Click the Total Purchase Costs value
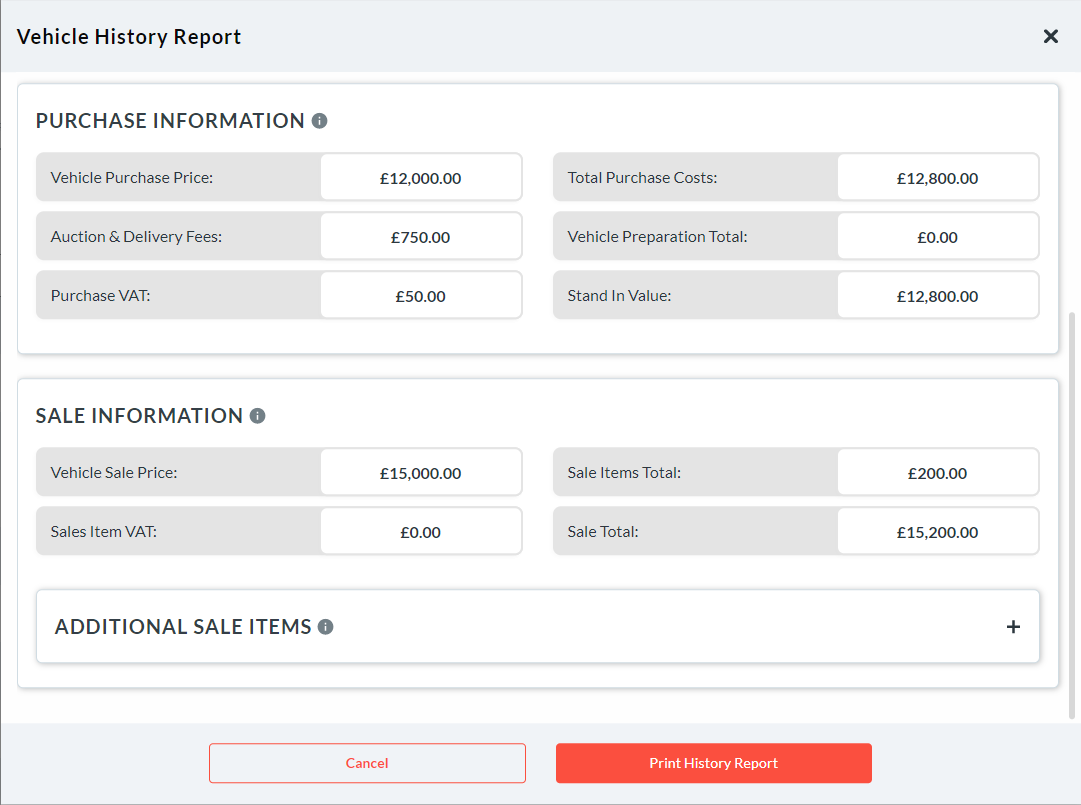This screenshot has width=1081, height=805. (937, 178)
